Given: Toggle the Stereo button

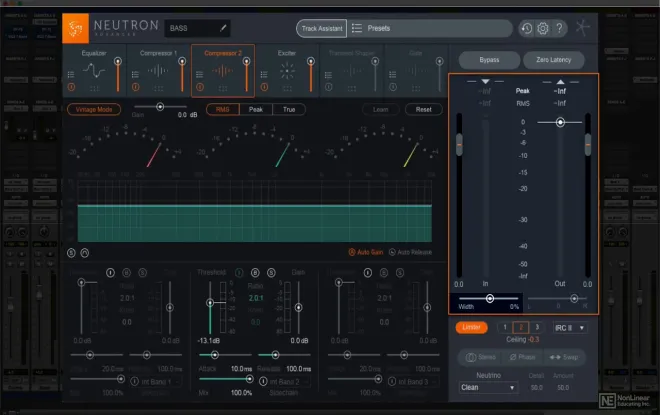Looking at the screenshot, I should click(x=480, y=357).
